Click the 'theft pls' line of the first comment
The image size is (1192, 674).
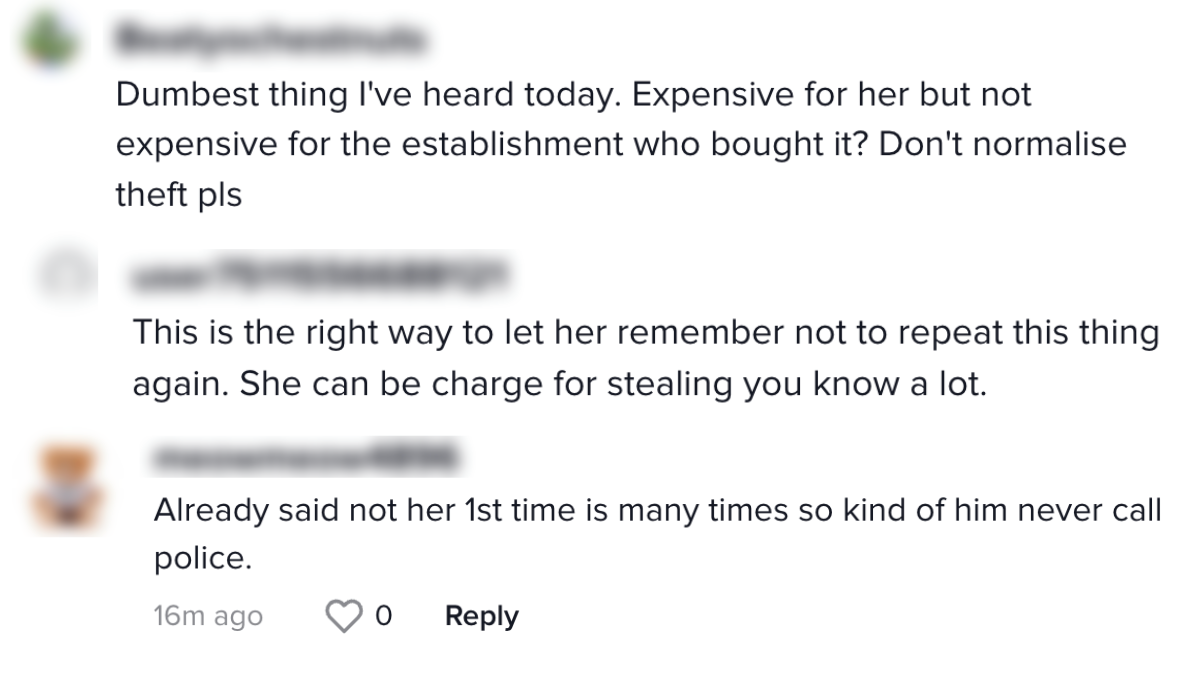(x=179, y=194)
